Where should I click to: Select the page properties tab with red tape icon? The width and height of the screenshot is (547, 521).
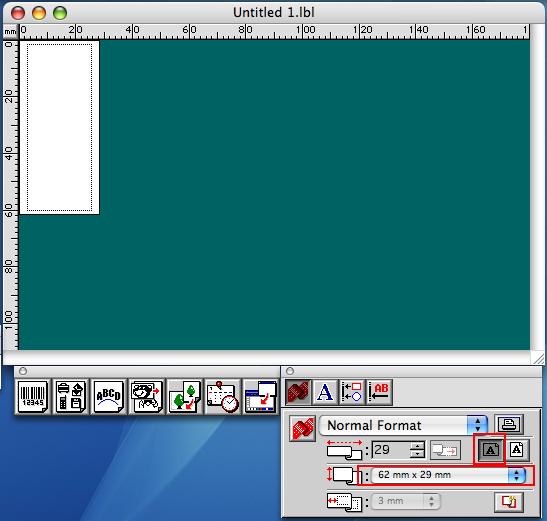pyautogui.click(x=298, y=392)
